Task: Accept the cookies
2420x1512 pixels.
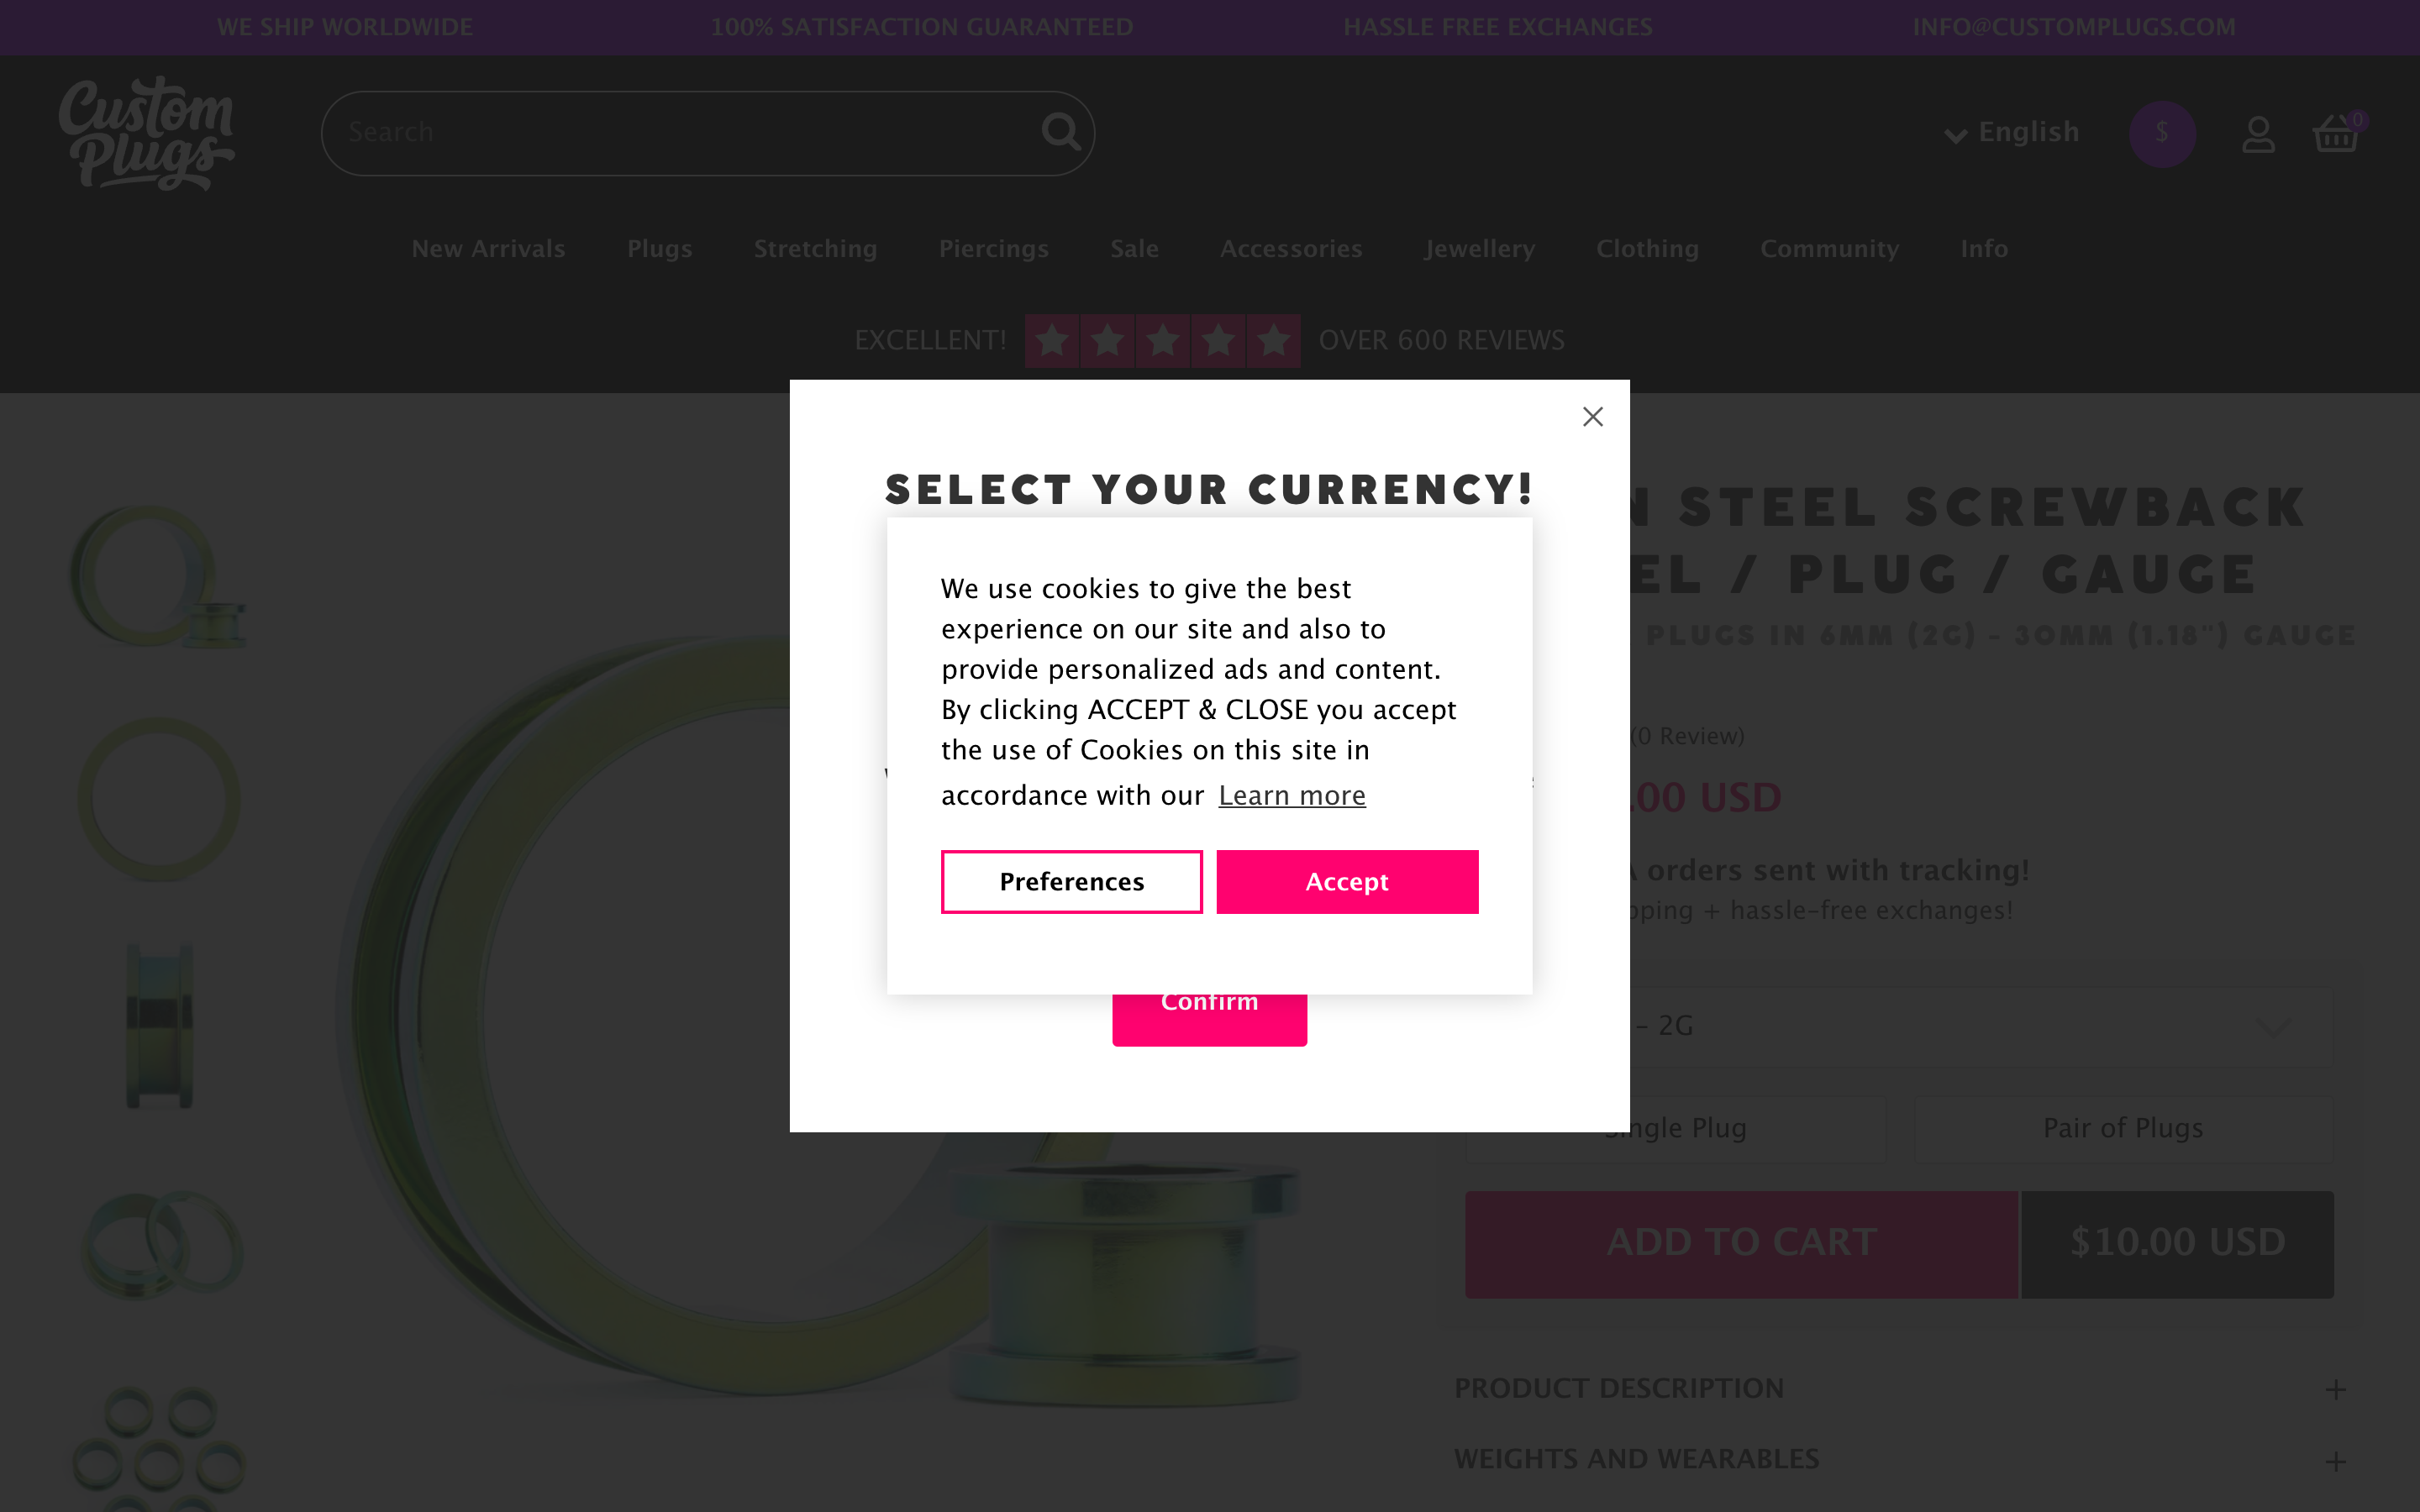Action: click(1347, 882)
